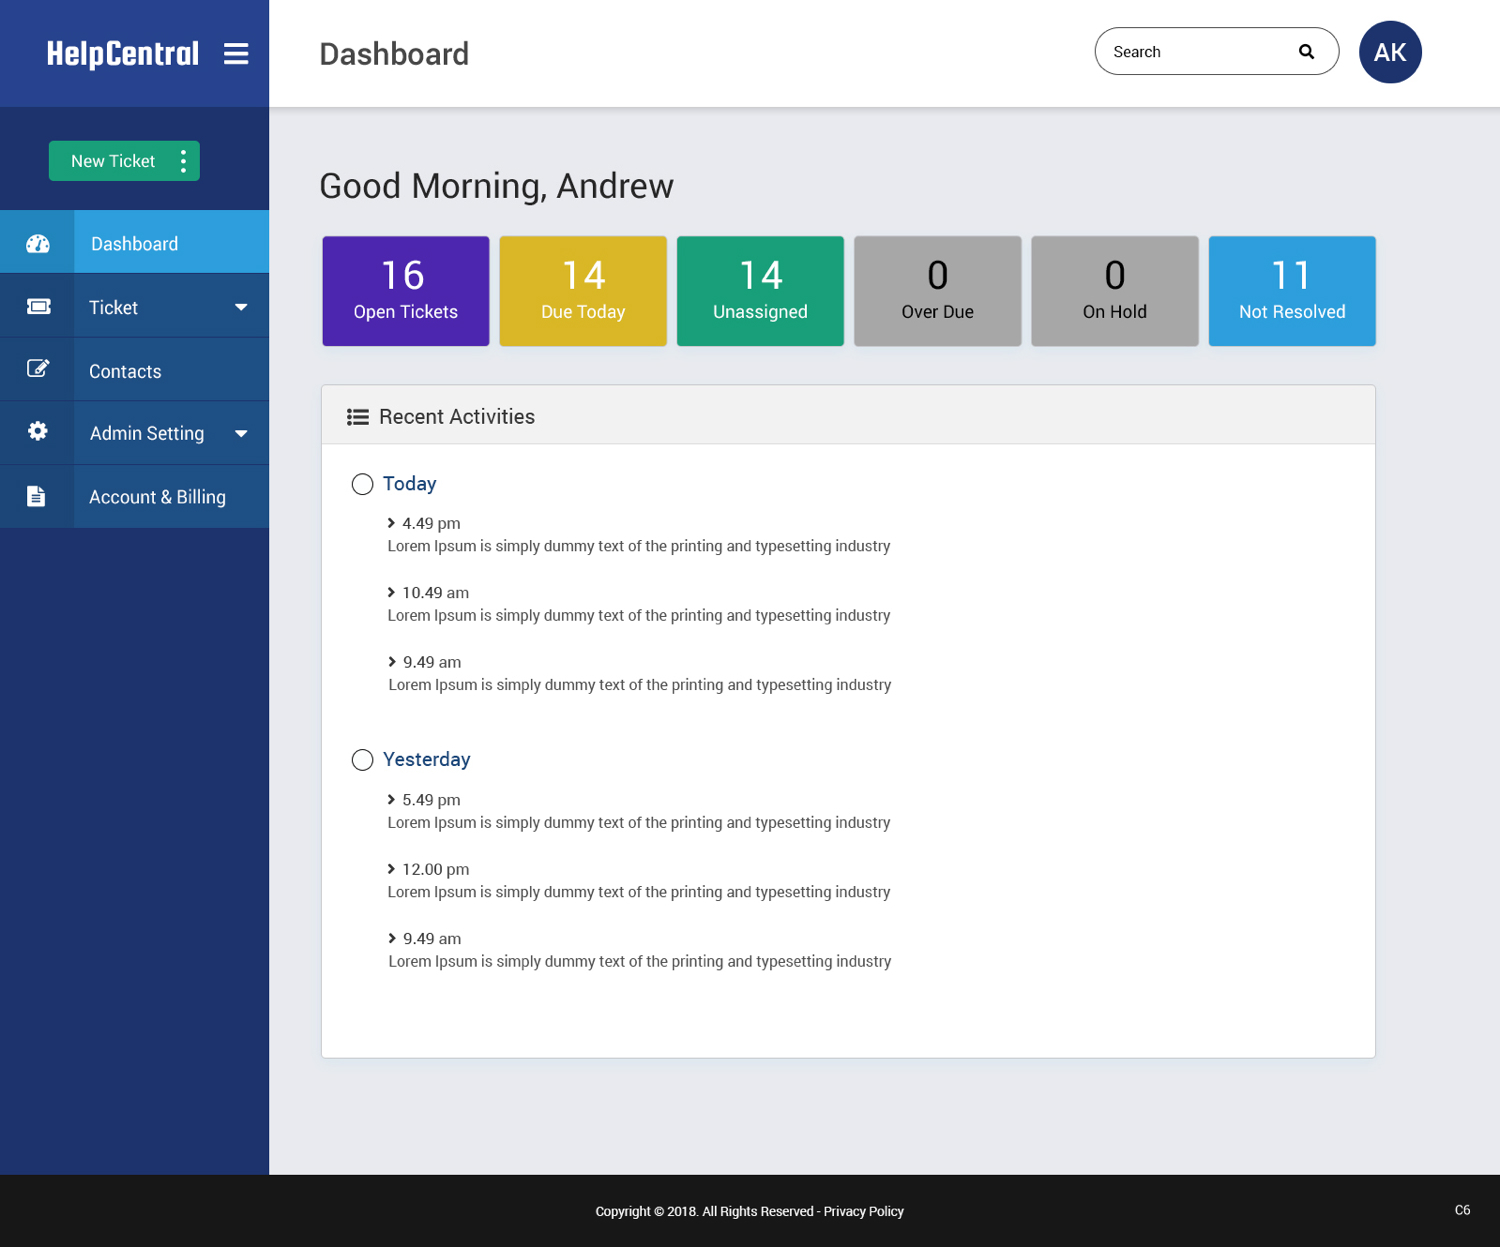Select the Yesterday radio circle
The image size is (1500, 1247).
coord(362,761)
